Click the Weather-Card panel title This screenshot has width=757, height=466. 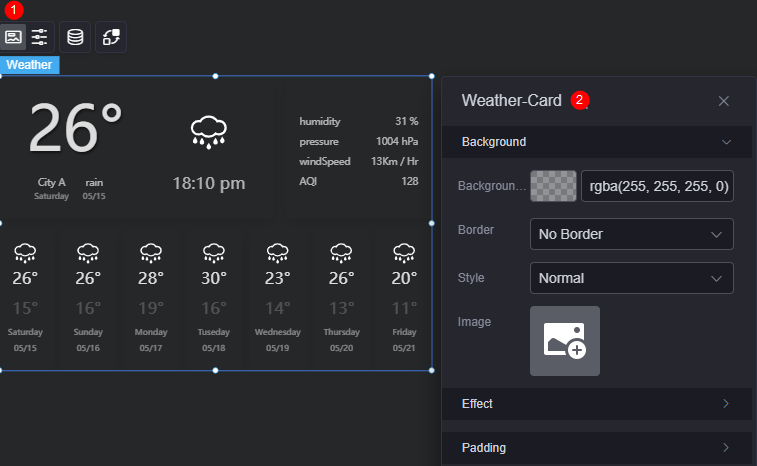tap(512, 101)
